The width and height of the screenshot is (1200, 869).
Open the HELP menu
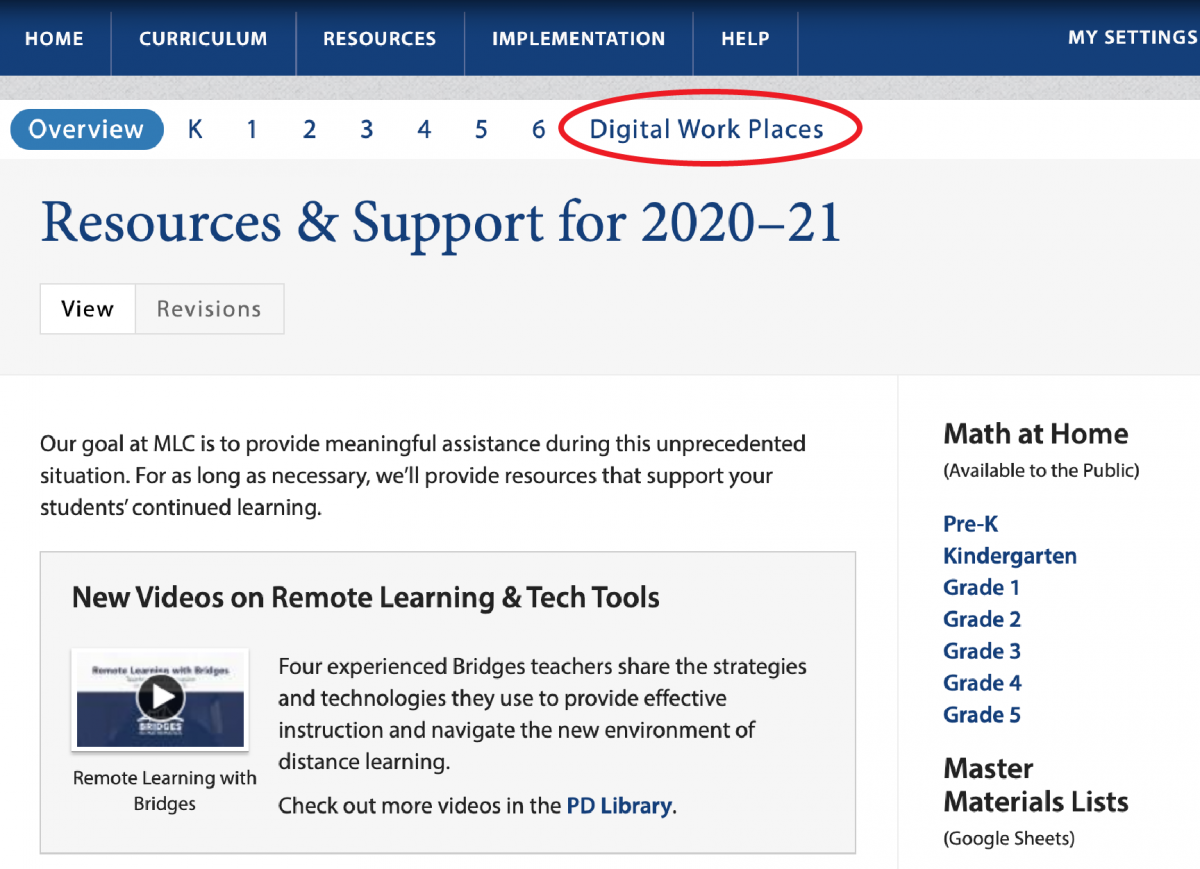coord(745,39)
